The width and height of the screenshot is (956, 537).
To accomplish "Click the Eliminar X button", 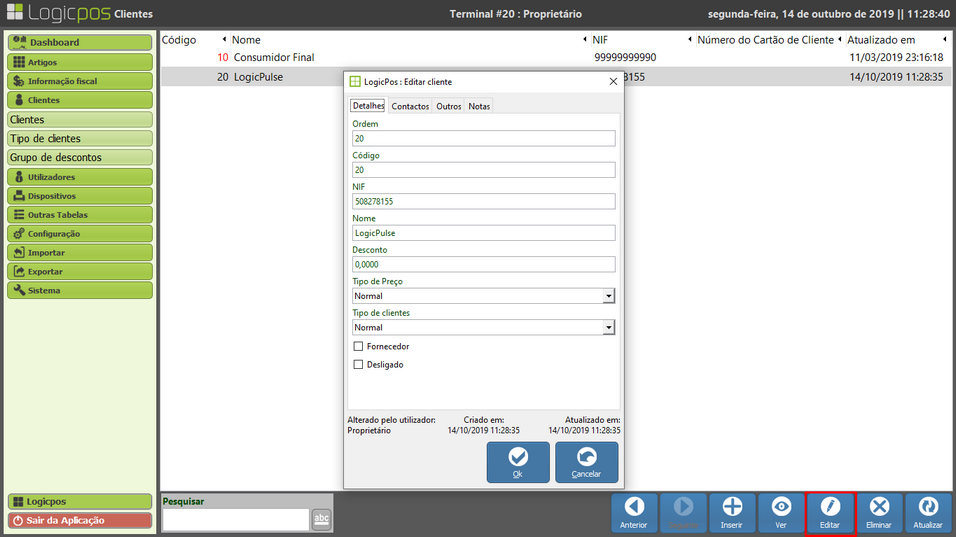I will tap(879, 512).
